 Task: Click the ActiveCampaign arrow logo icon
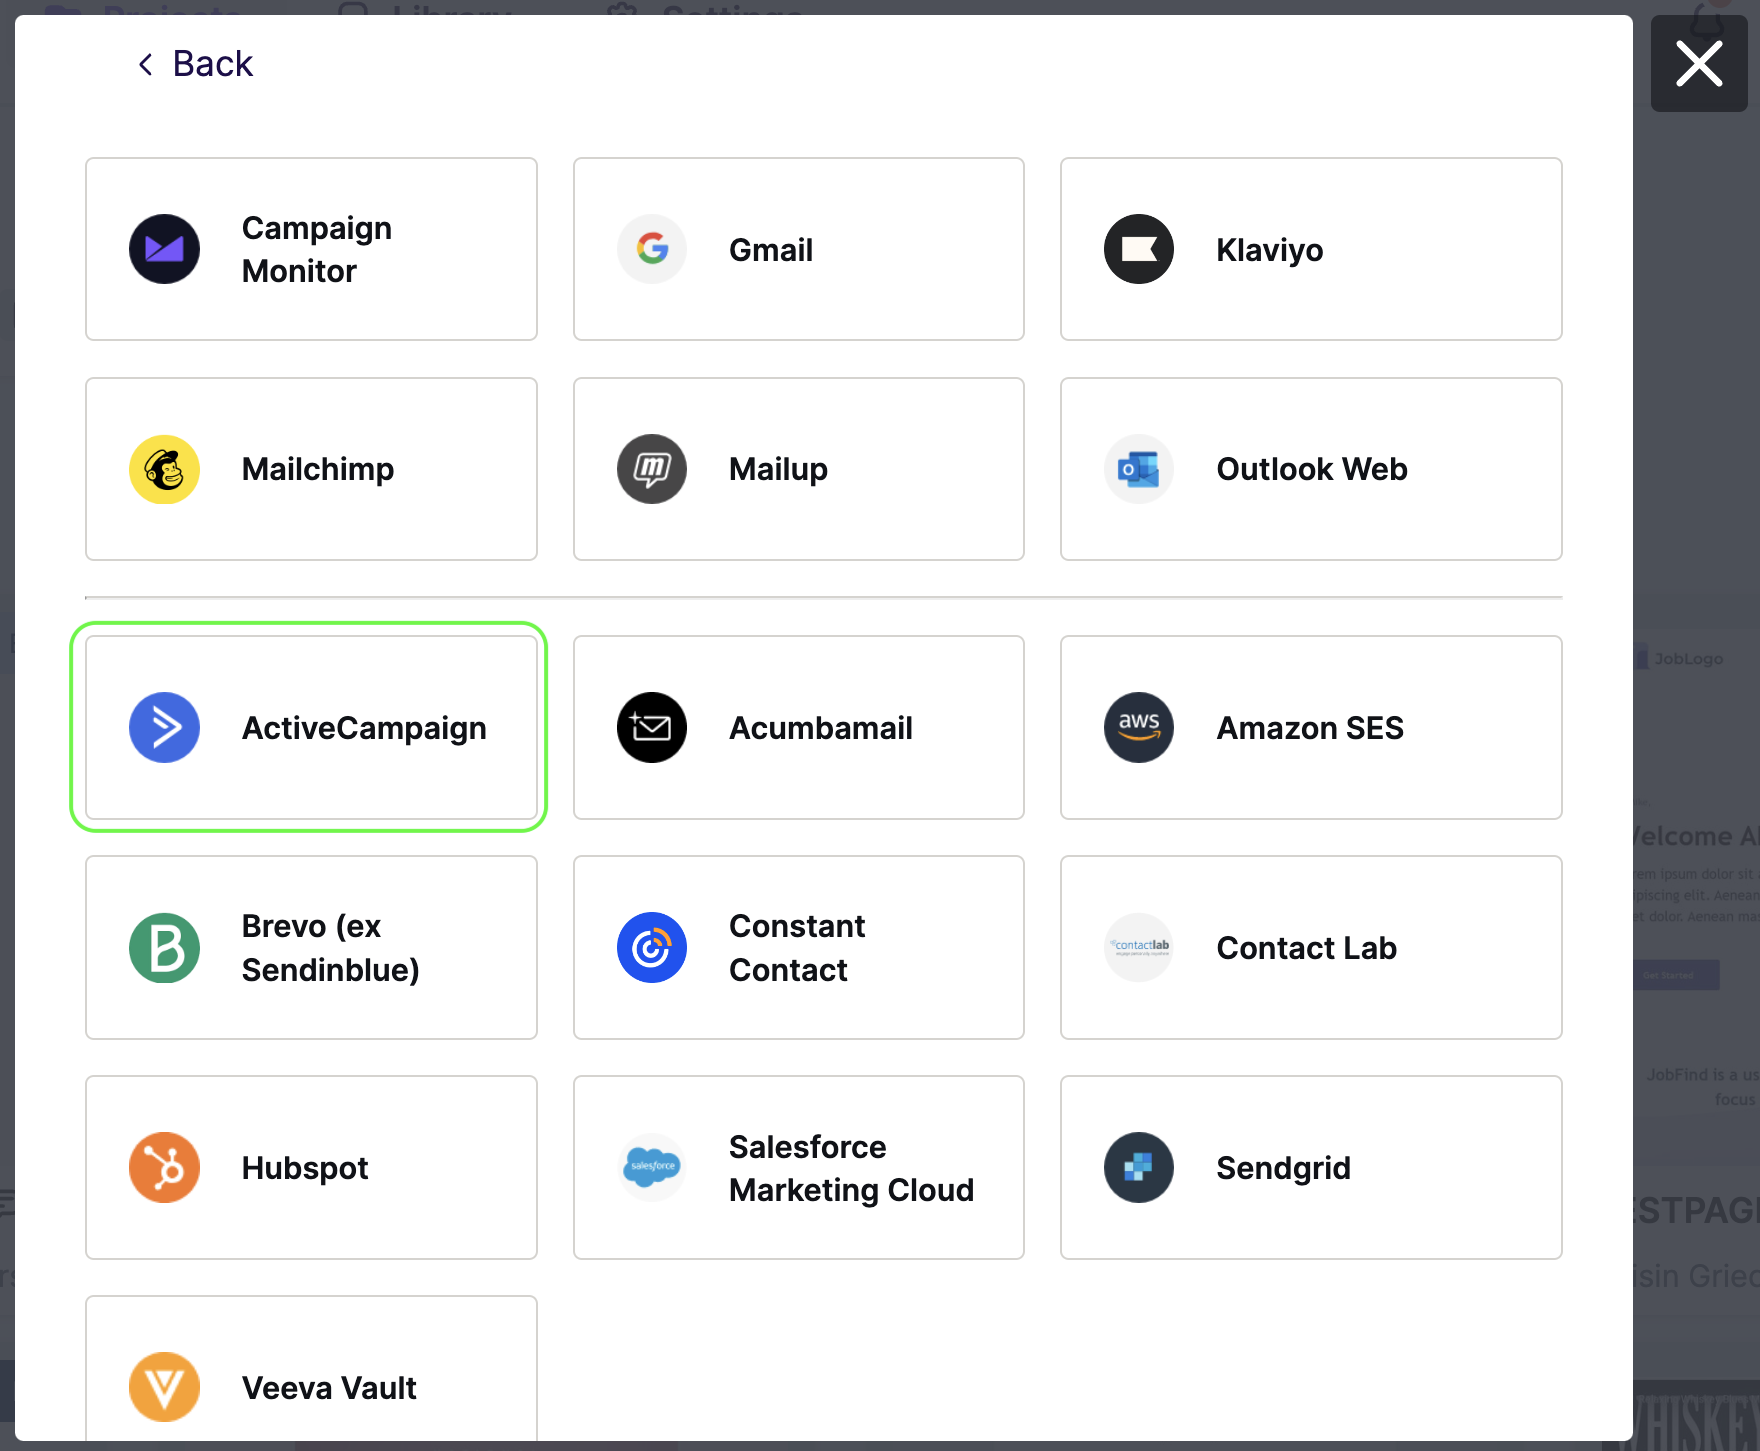(x=164, y=728)
